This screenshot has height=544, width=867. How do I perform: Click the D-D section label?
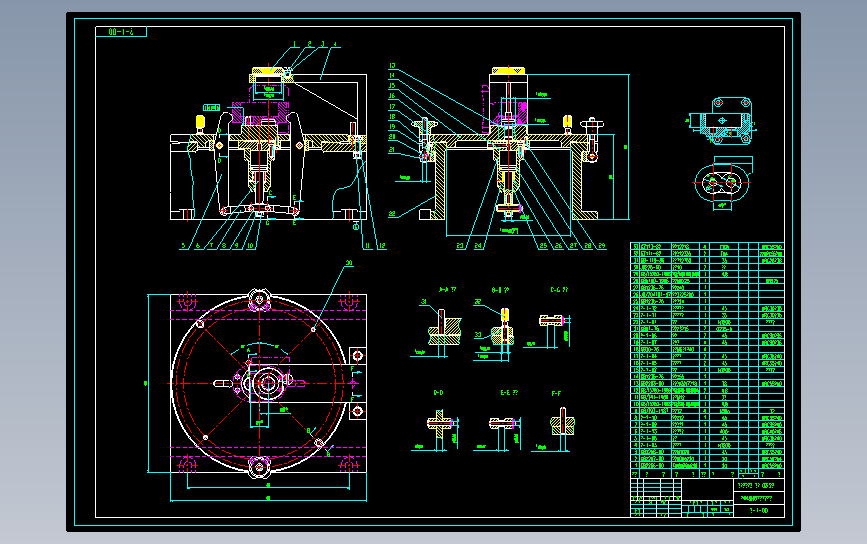438,393
